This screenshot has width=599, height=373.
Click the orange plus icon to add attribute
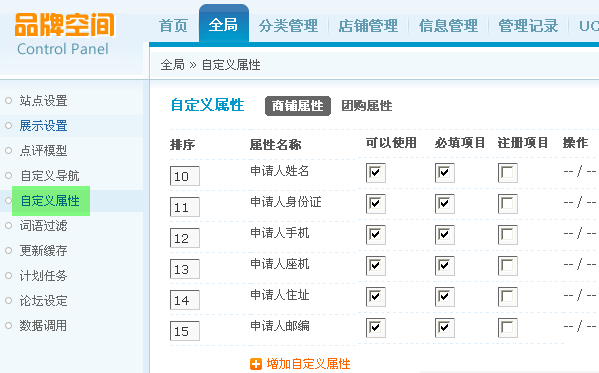tap(256, 364)
